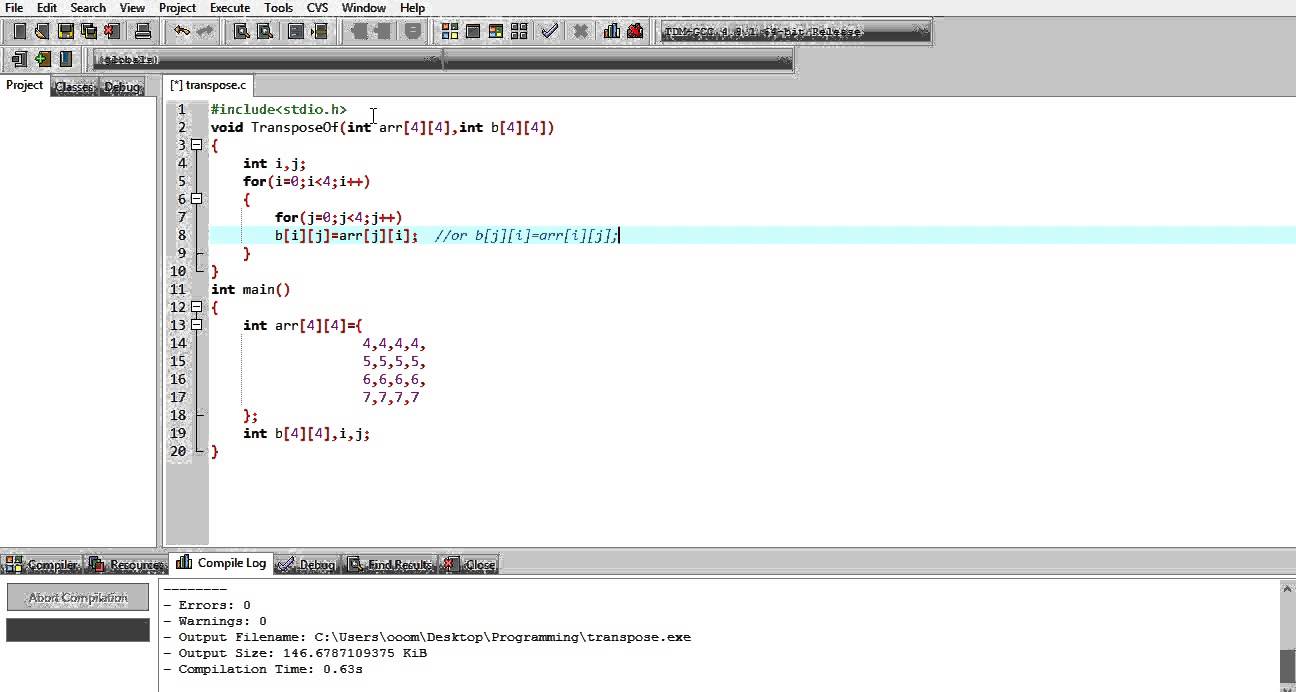Open the Window menu

[364, 7]
